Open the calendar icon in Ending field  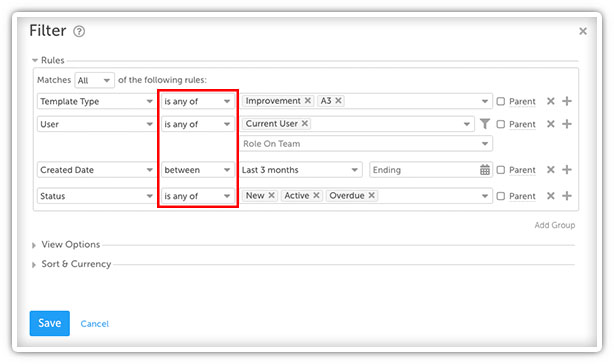[485, 170]
